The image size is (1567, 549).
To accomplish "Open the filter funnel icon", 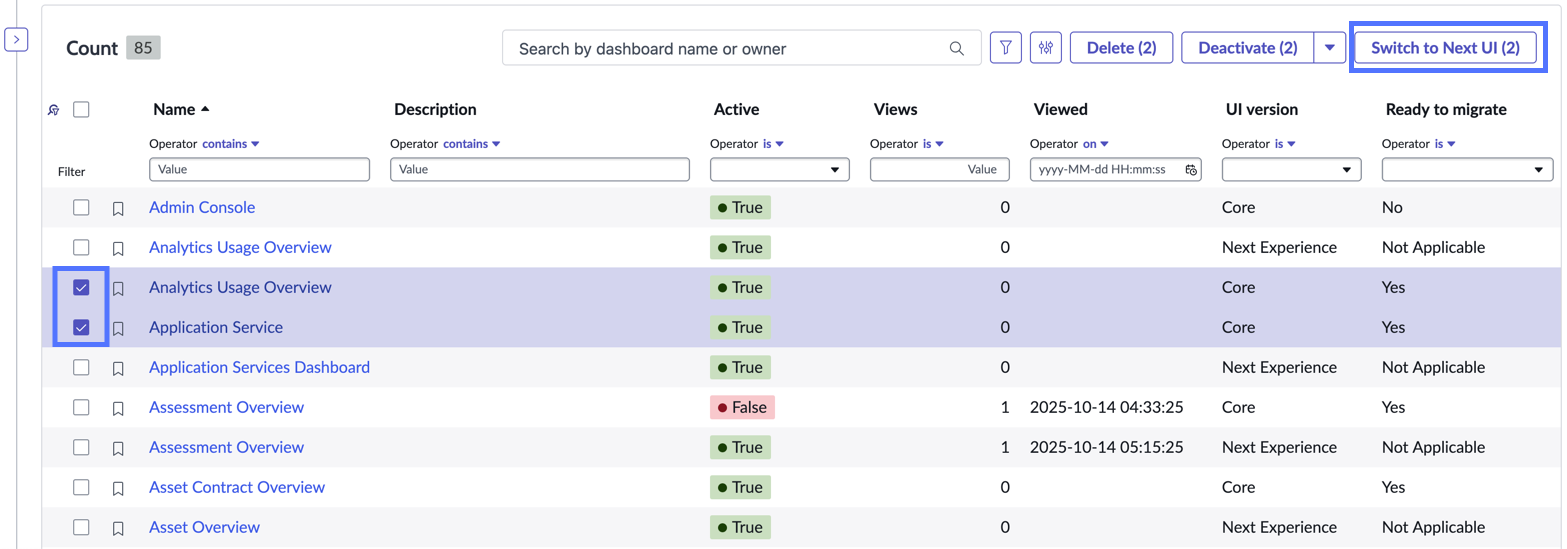I will coord(1006,48).
